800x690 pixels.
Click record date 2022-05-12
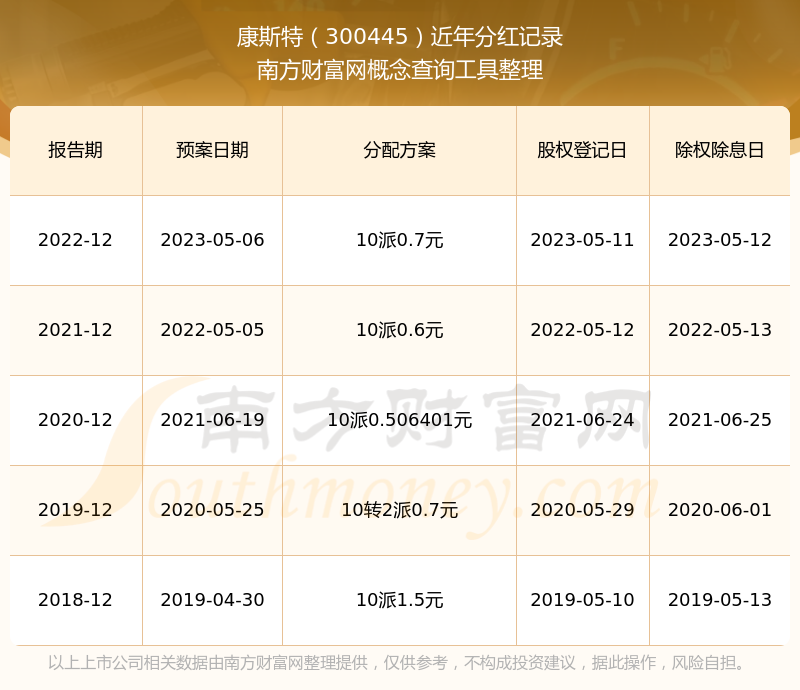(x=582, y=330)
